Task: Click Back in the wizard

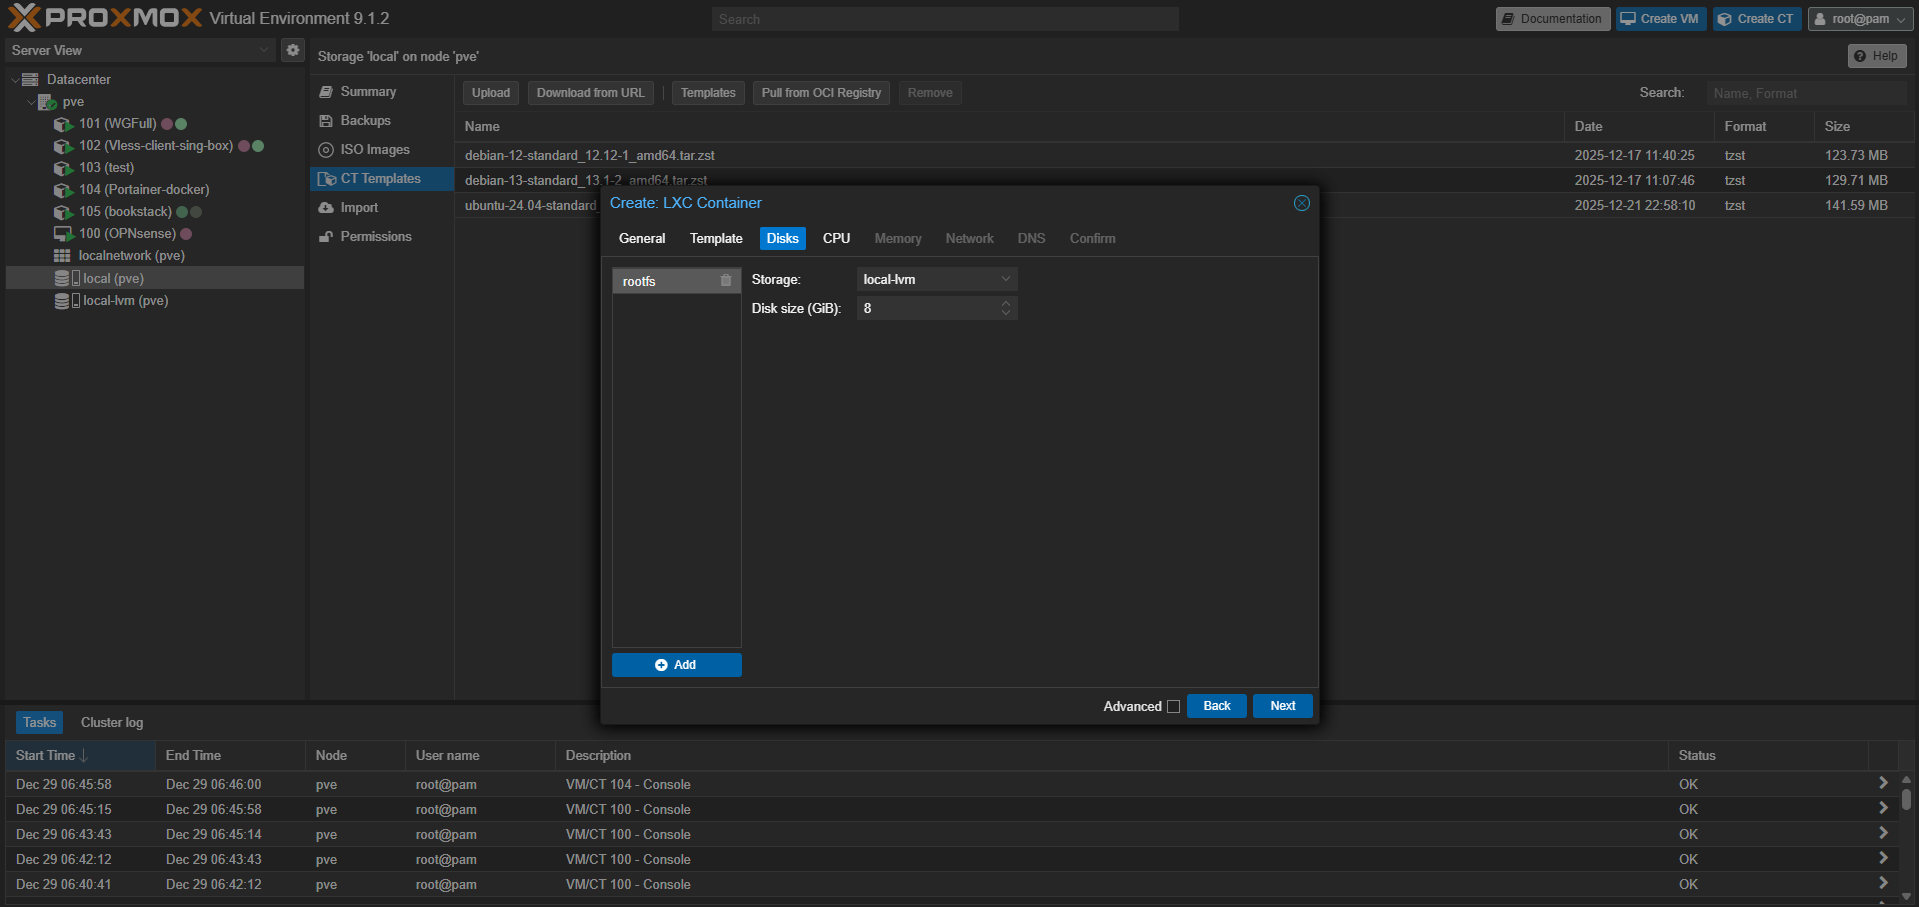Action: coord(1217,706)
